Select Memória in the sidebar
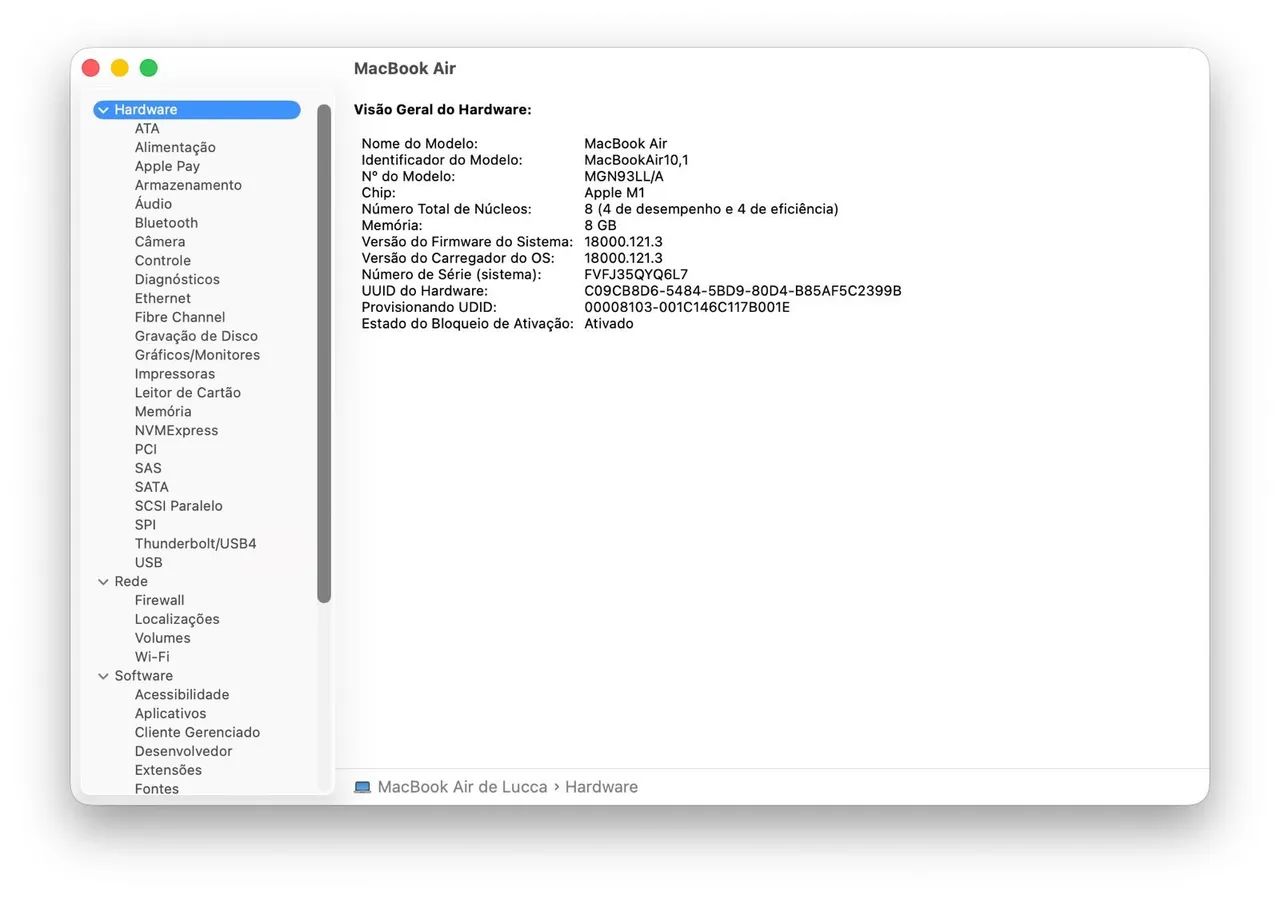This screenshot has height=898, width=1280. click(x=163, y=412)
